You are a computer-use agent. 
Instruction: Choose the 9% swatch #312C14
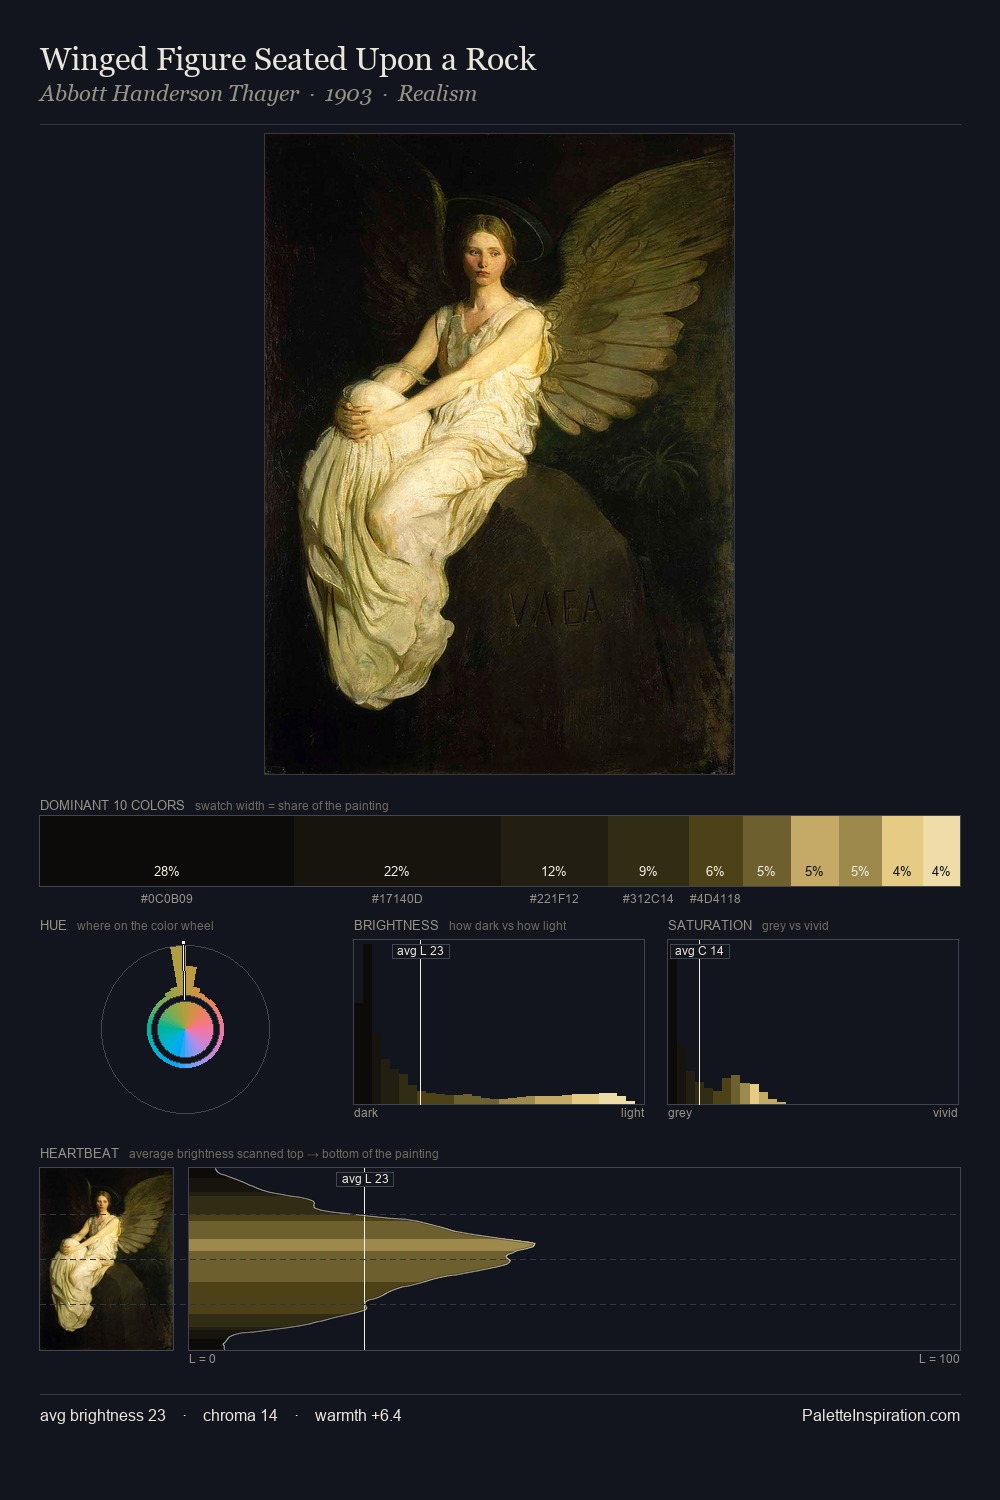[x=648, y=851]
